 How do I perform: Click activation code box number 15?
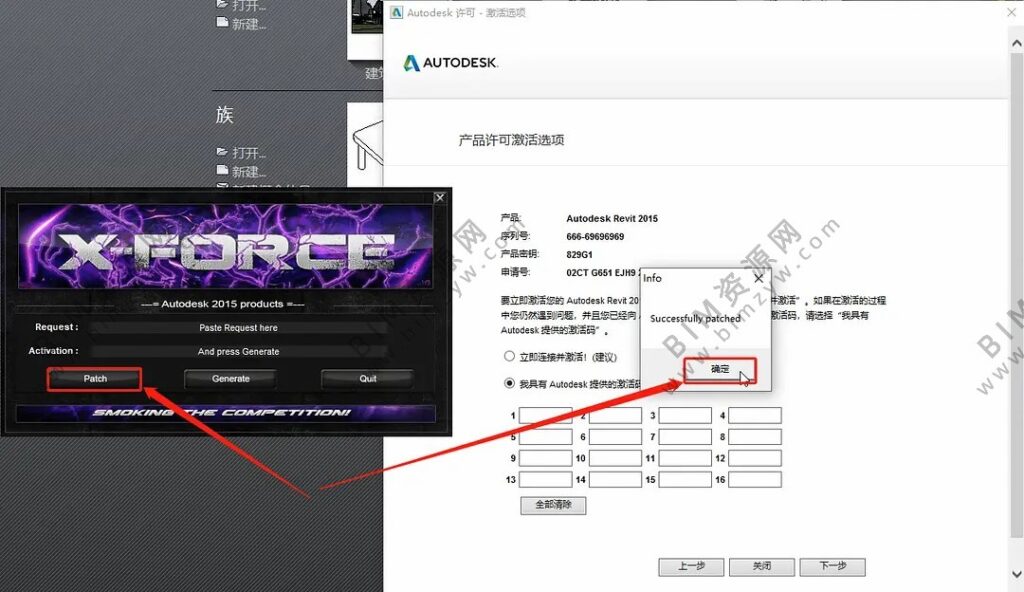(x=685, y=480)
